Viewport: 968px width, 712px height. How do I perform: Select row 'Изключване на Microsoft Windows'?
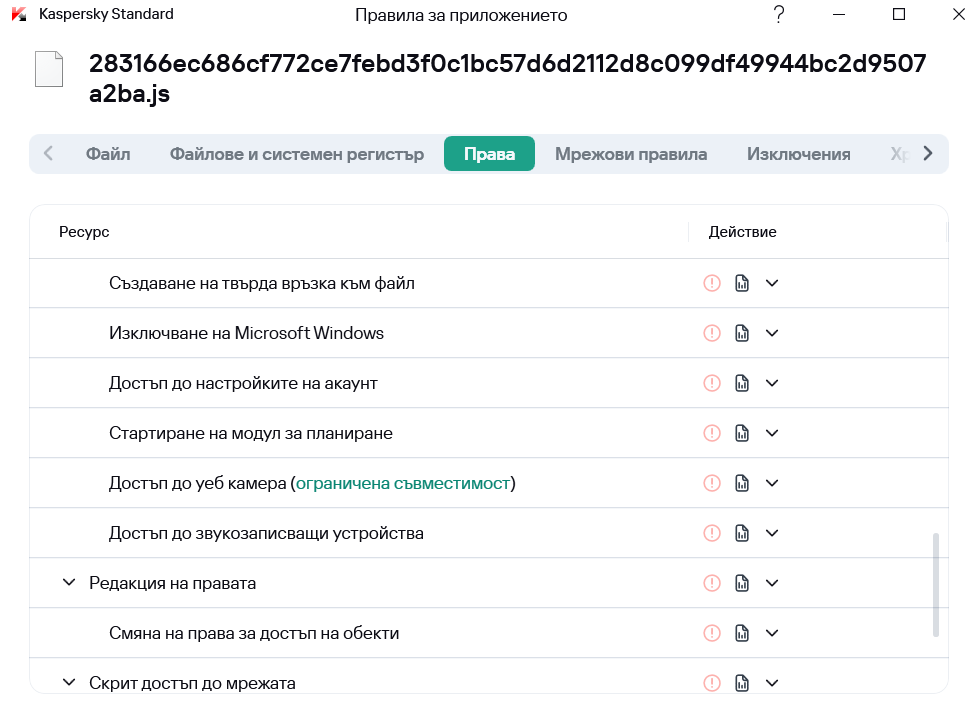pos(489,333)
